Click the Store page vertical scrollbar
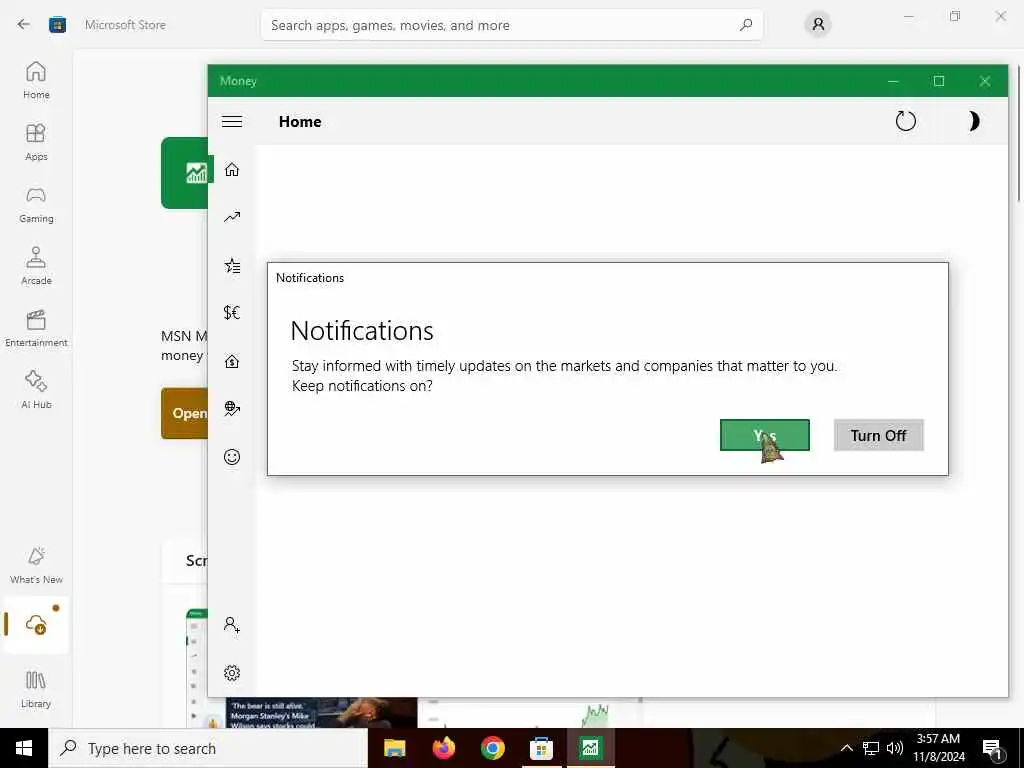This screenshot has height=768, width=1024. (1018, 134)
